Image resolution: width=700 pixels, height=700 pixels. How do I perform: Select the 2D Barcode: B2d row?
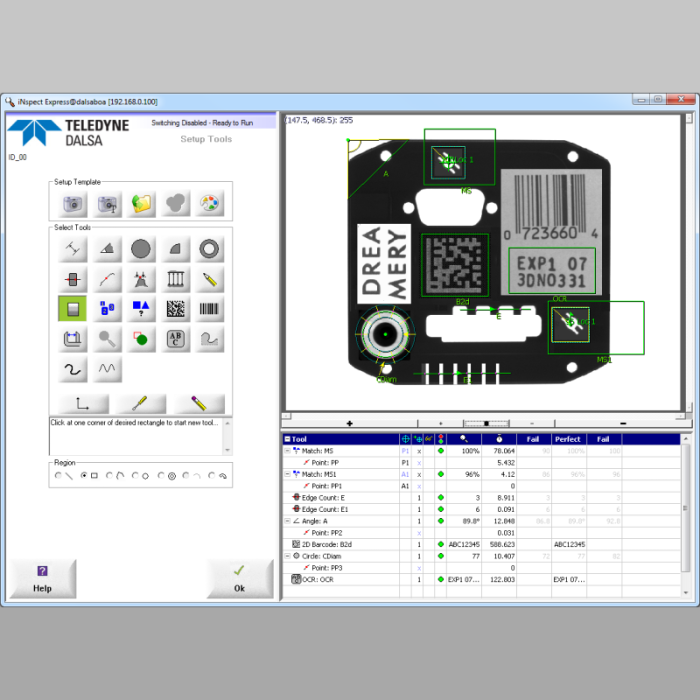[481, 545]
